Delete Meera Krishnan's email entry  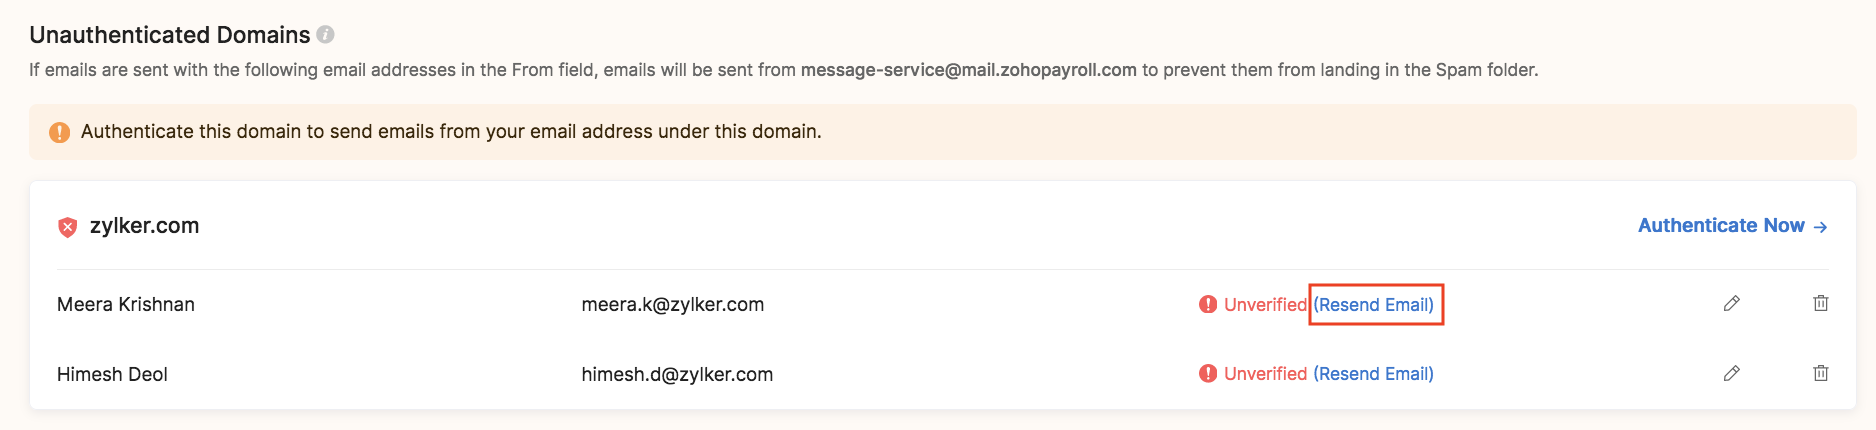click(x=1821, y=304)
